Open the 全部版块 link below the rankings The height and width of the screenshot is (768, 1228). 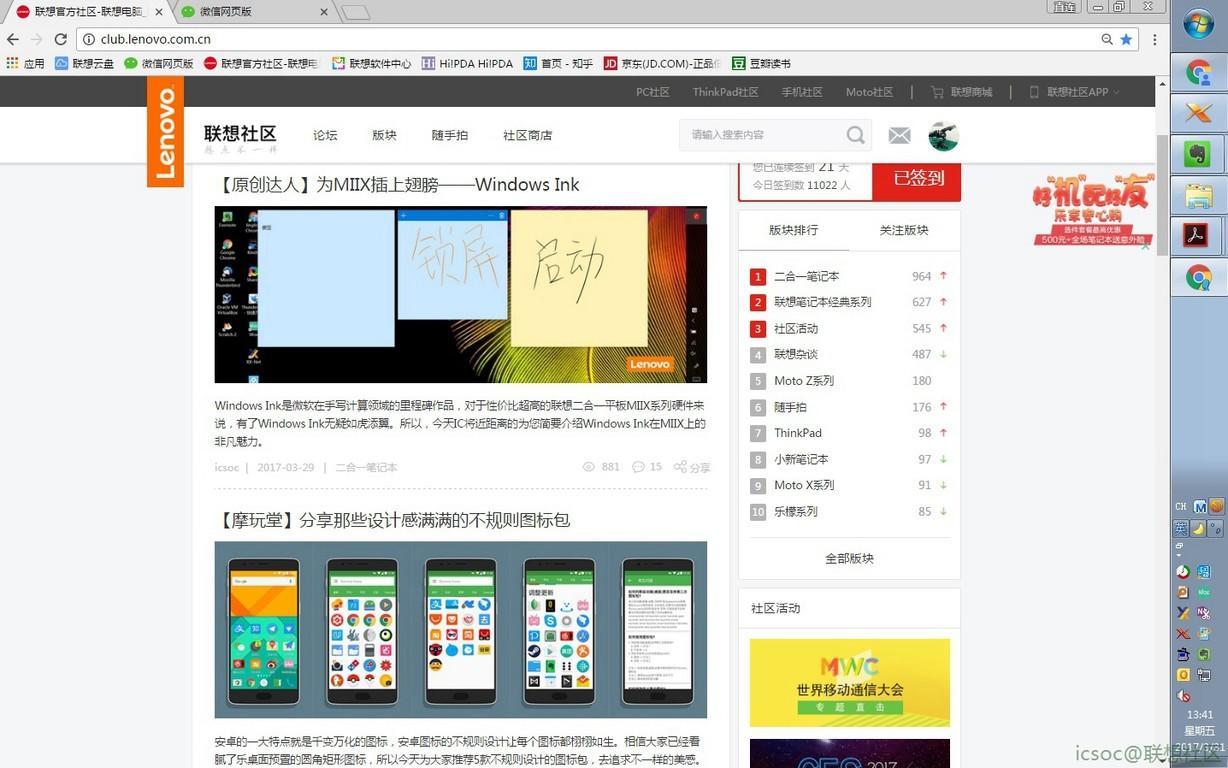[x=848, y=558]
